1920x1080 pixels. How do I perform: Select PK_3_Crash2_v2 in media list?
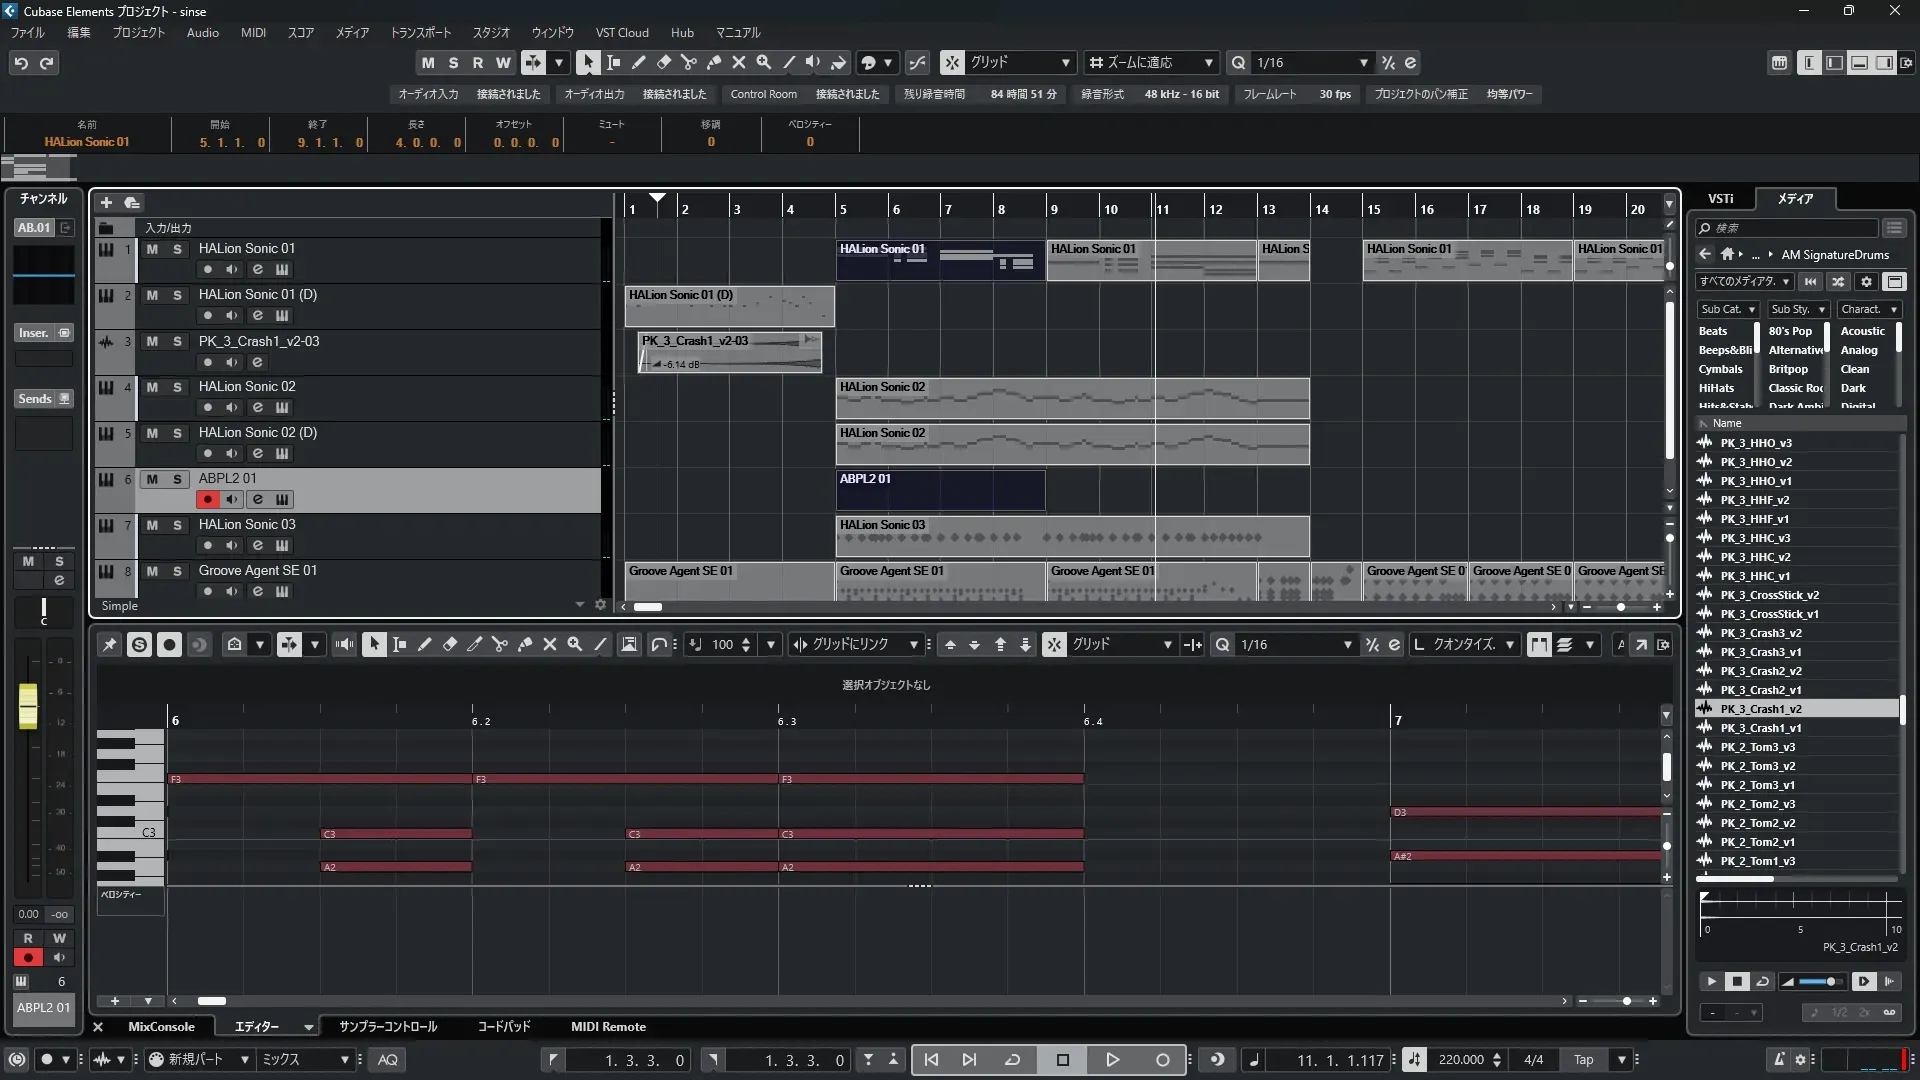pyautogui.click(x=1760, y=671)
